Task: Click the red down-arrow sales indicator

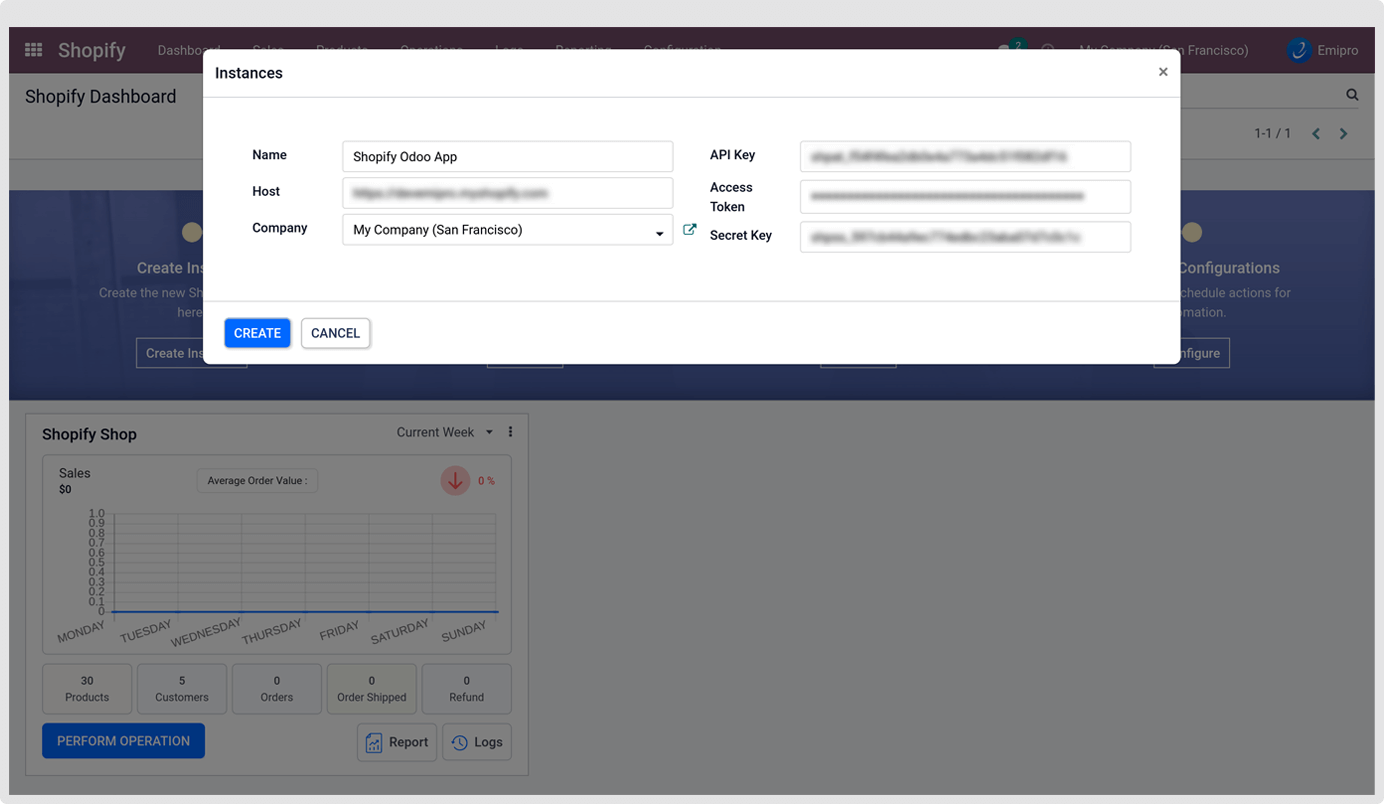Action: [x=455, y=481]
